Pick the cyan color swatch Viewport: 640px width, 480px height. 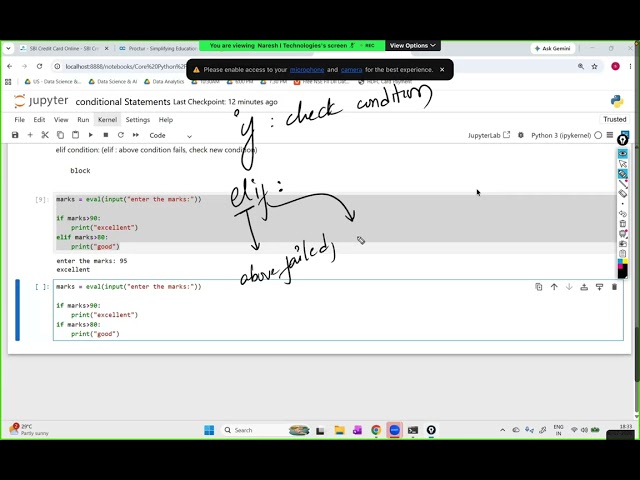tap(620, 261)
